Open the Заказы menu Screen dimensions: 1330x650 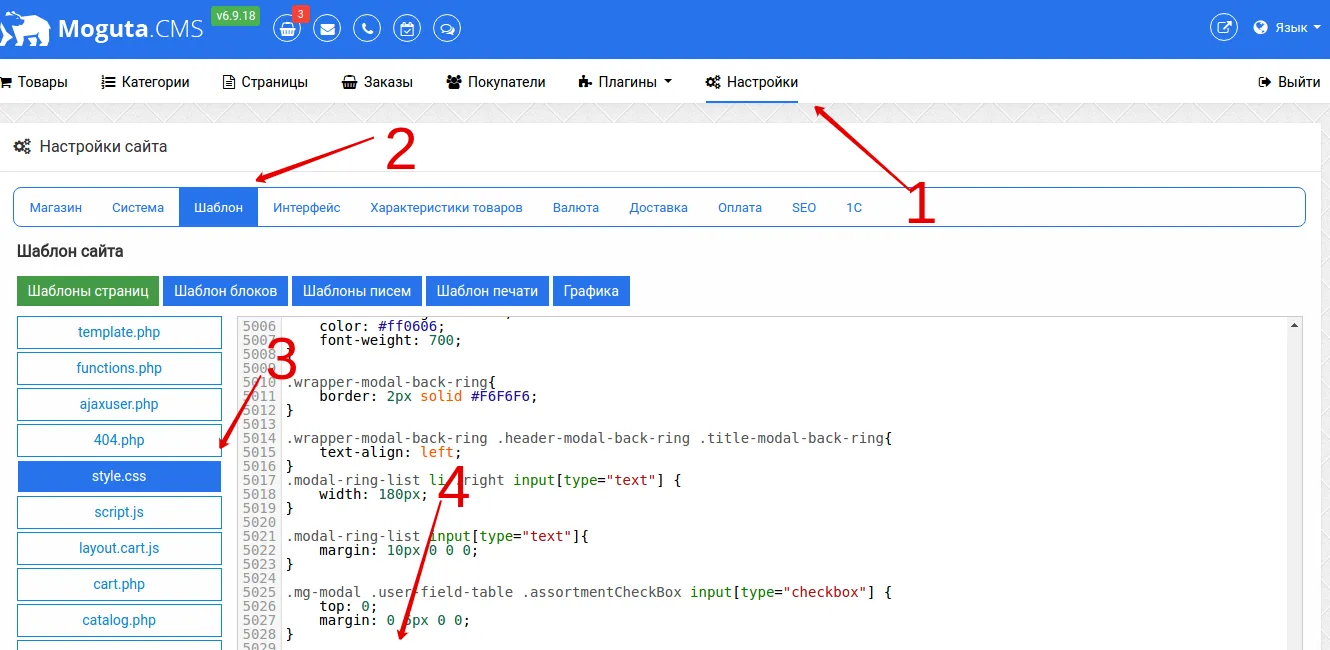tap(377, 82)
